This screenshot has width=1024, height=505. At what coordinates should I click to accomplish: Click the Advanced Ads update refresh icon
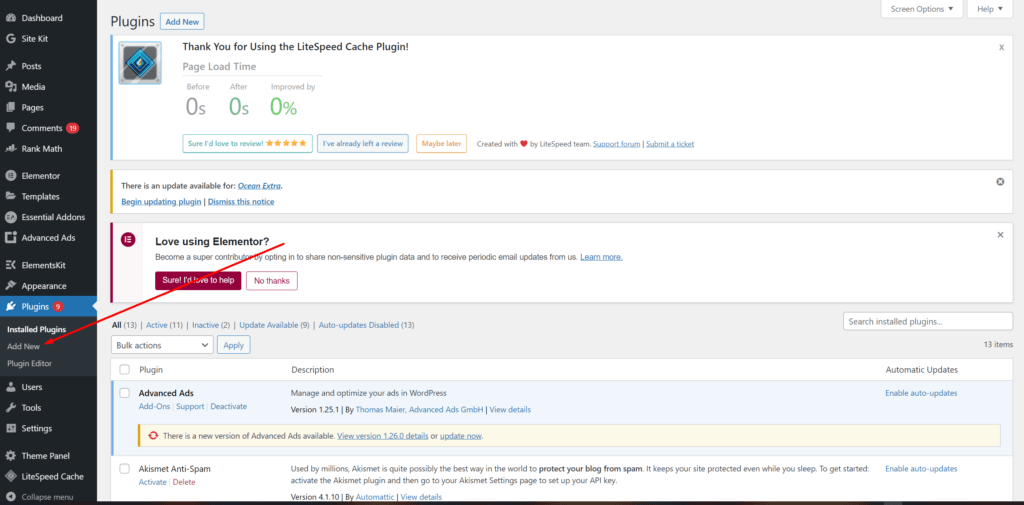click(x=153, y=435)
